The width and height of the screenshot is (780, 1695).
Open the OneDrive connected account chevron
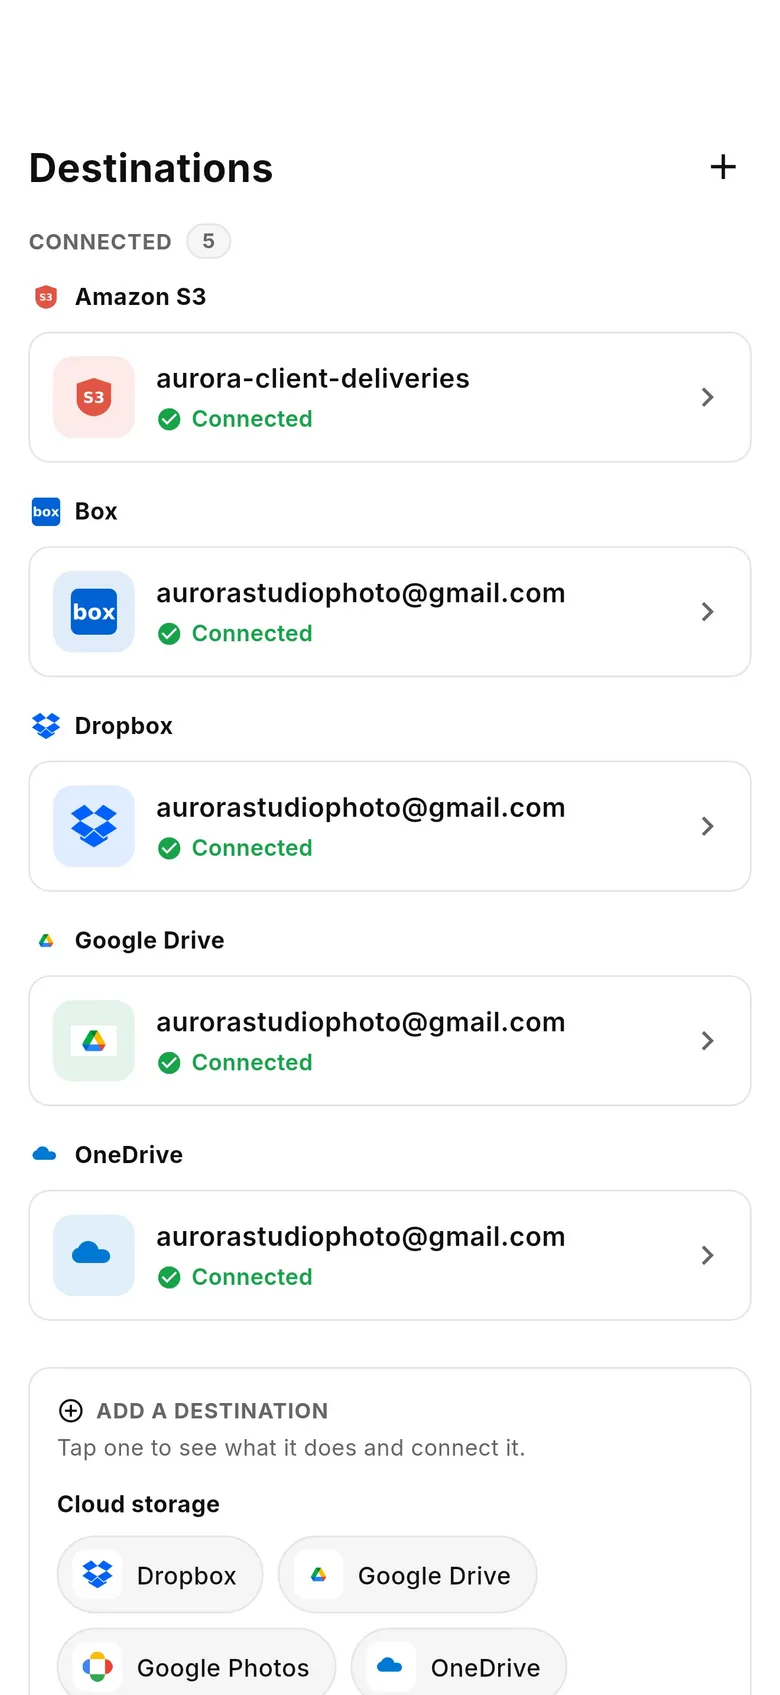click(708, 1255)
